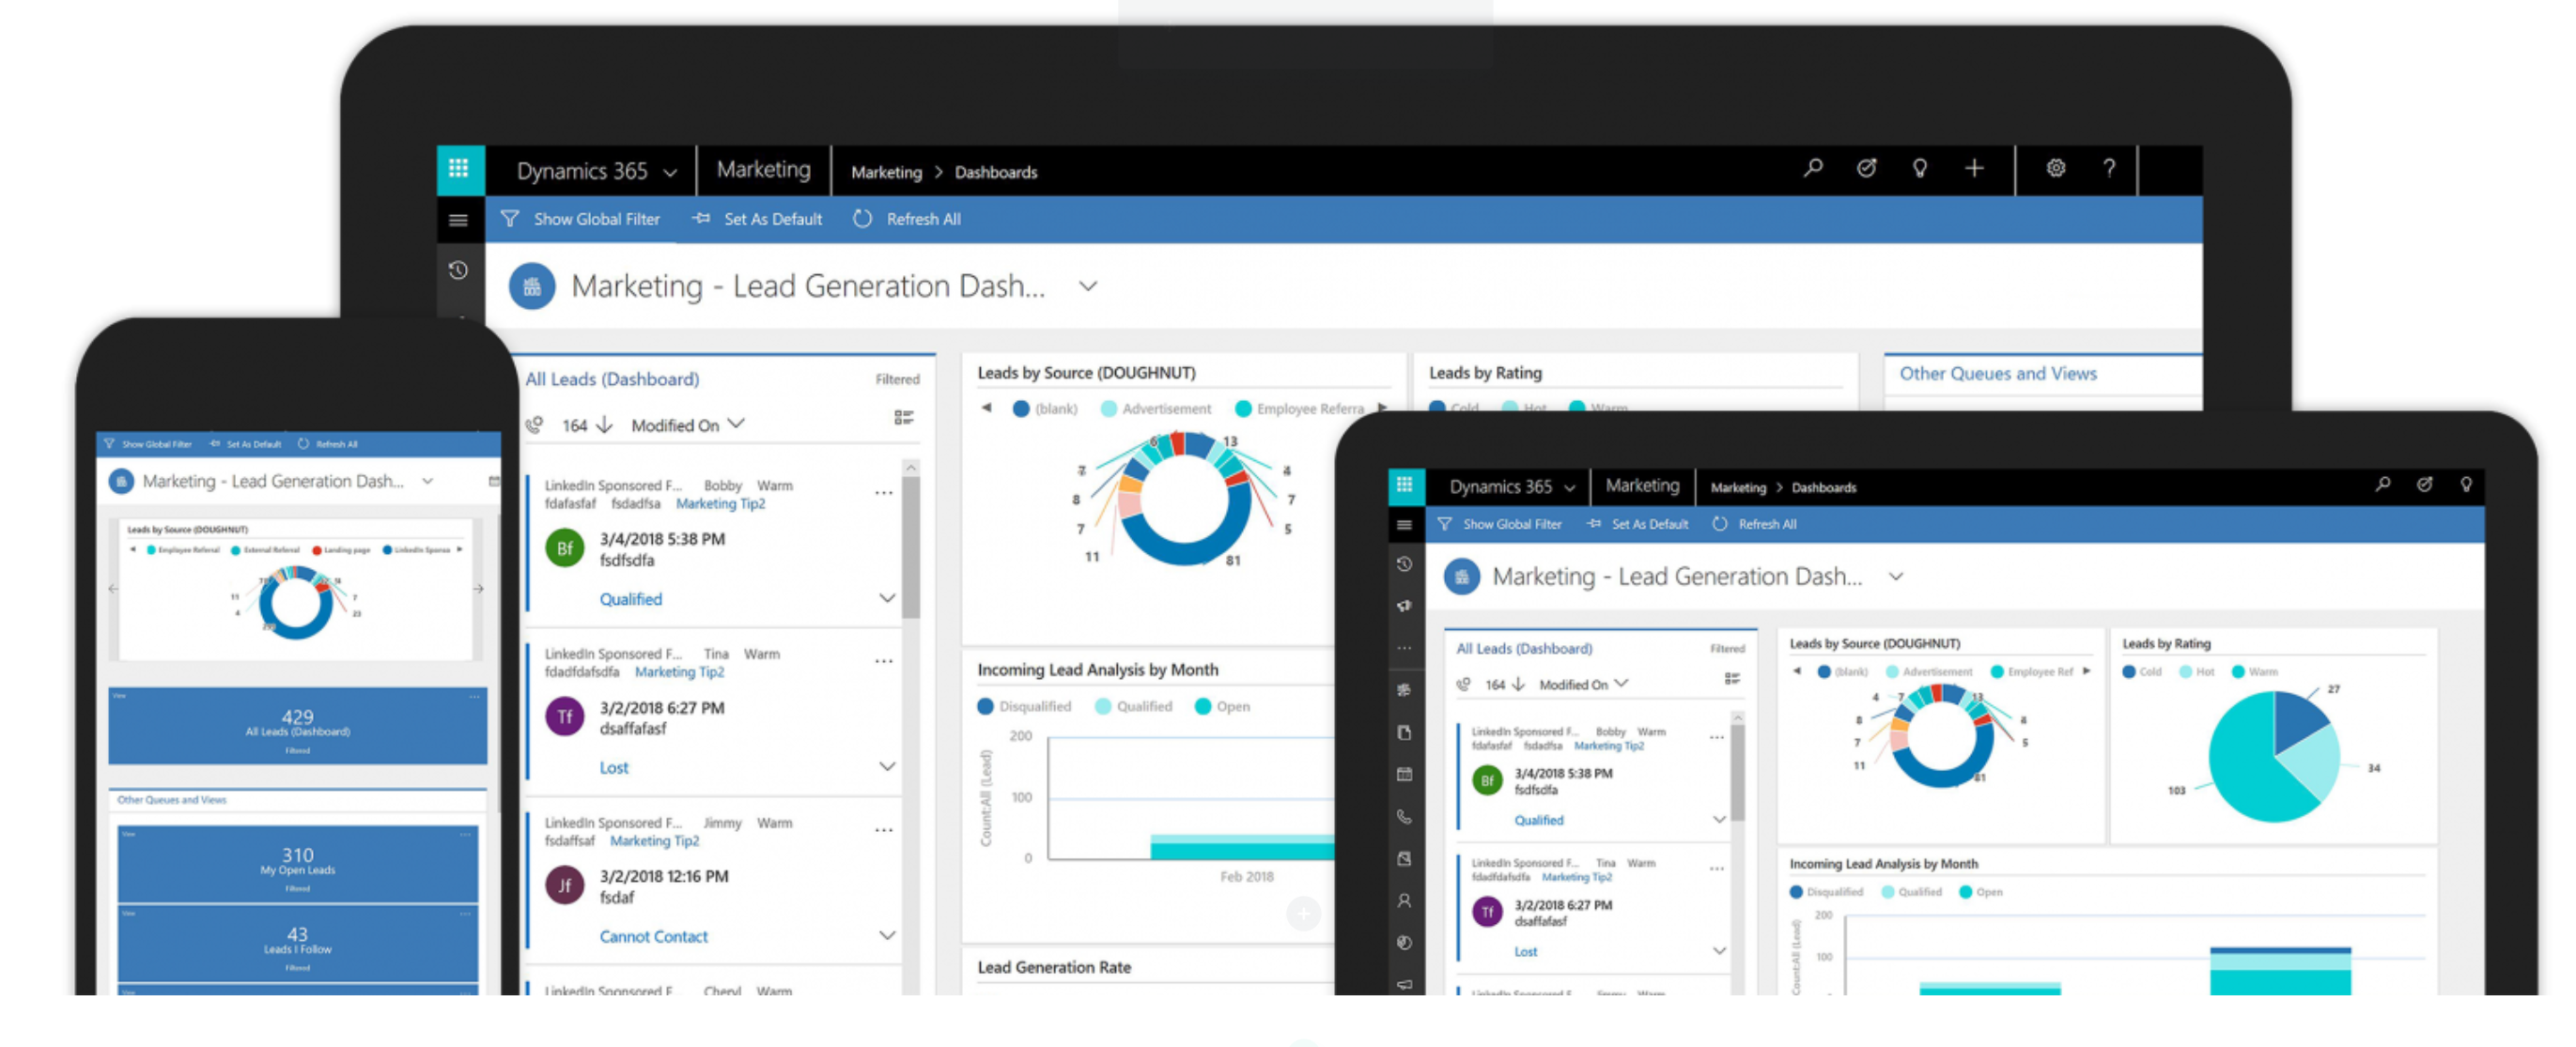The height and width of the screenshot is (1047, 2576).
Task: Click Marketing breadcrumb on large tablet
Action: (886, 172)
